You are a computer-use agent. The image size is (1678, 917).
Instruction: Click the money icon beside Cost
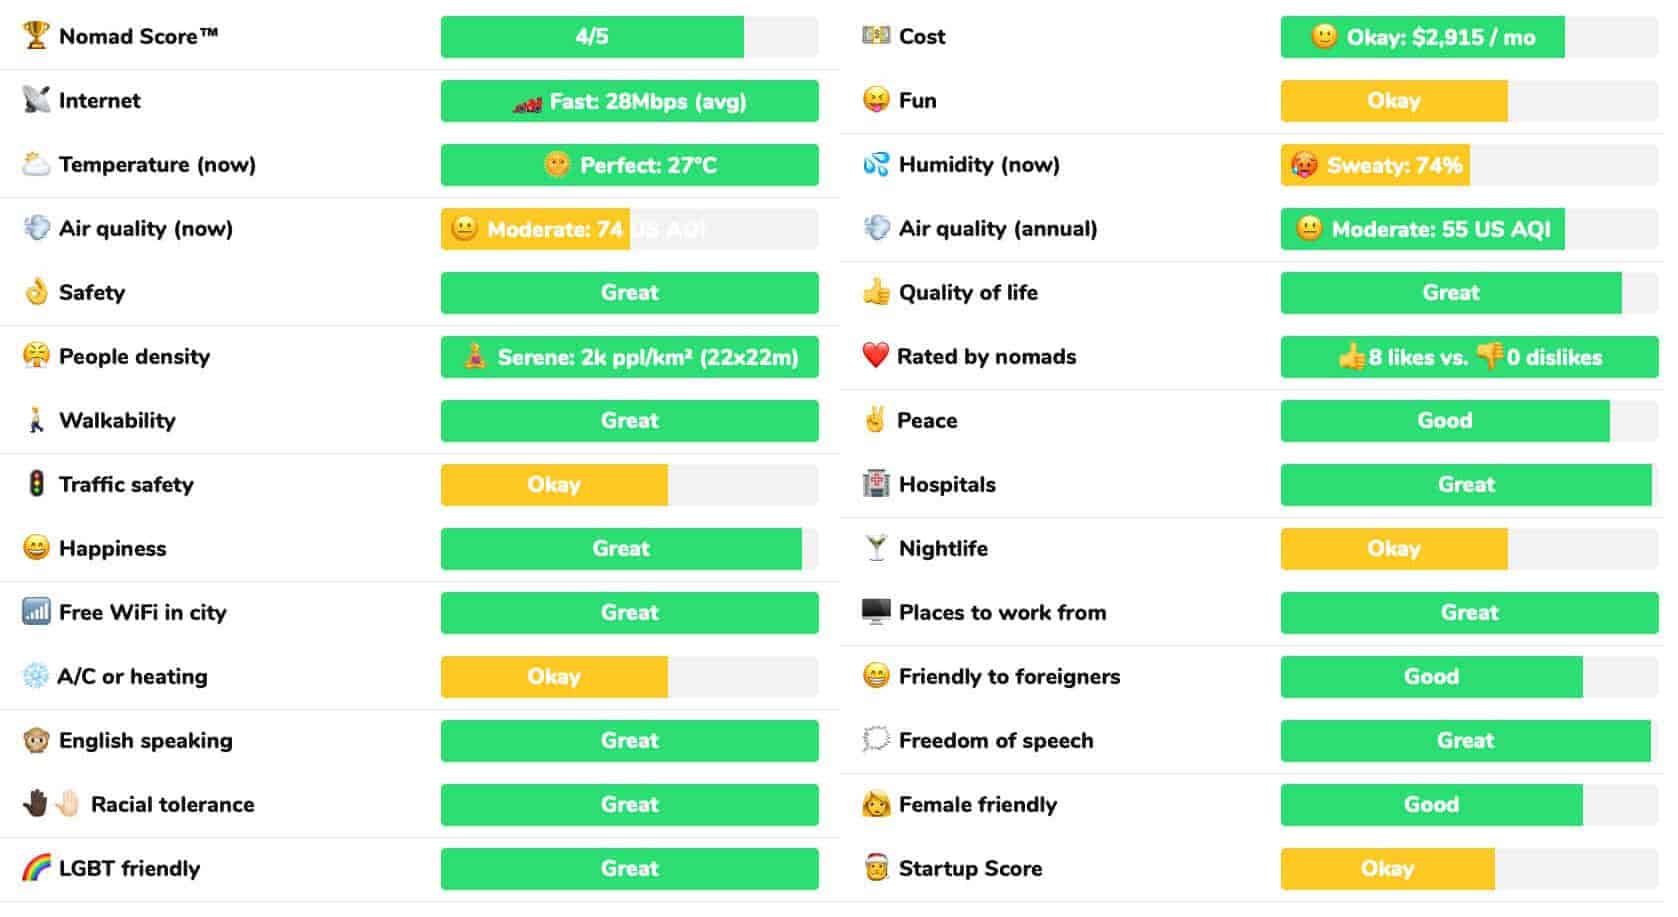pos(876,36)
